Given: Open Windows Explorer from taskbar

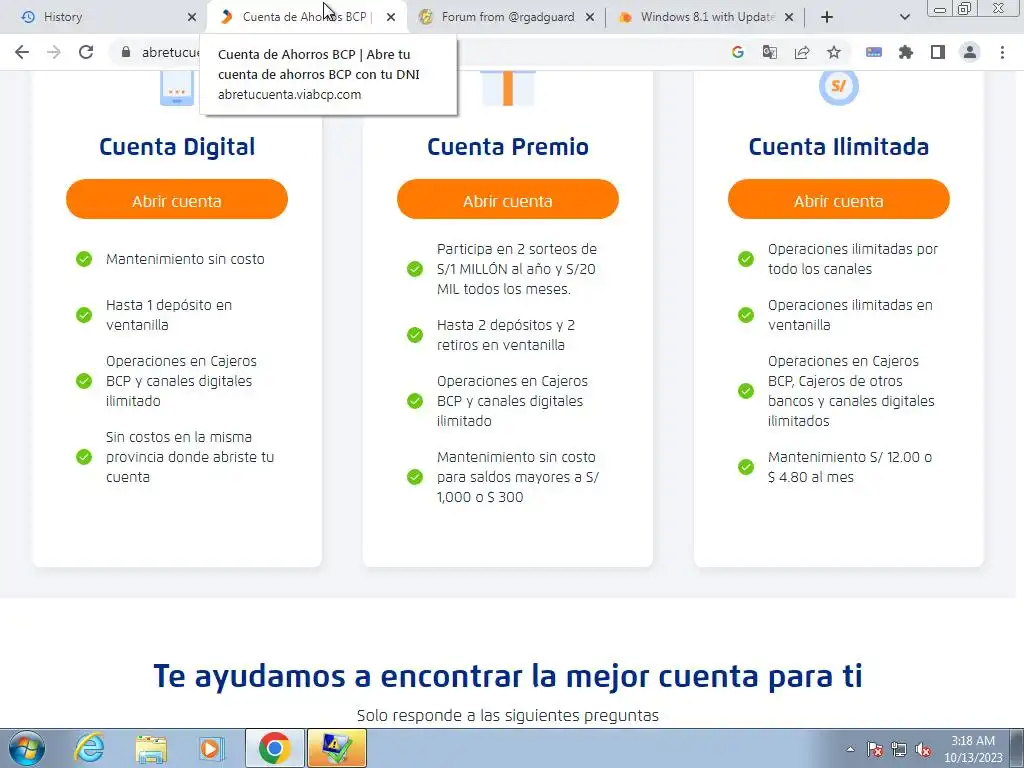Looking at the screenshot, I should pyautogui.click(x=151, y=748).
